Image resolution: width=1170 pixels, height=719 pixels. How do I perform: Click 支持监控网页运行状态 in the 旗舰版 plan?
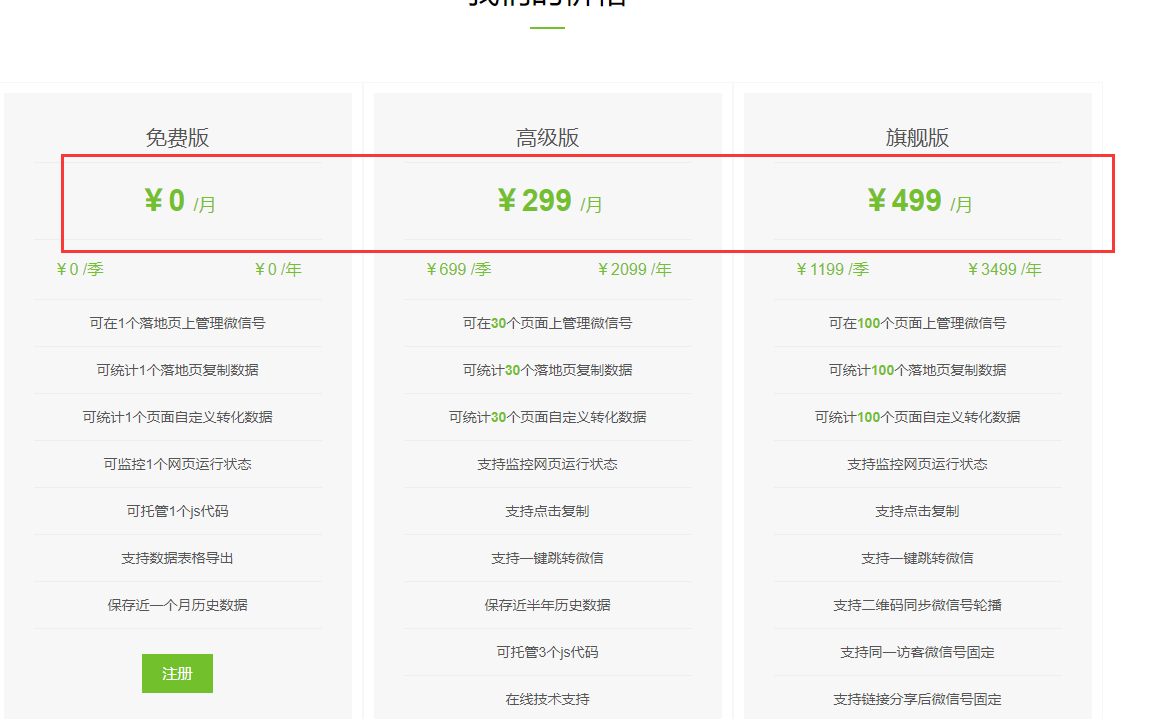[x=917, y=464]
